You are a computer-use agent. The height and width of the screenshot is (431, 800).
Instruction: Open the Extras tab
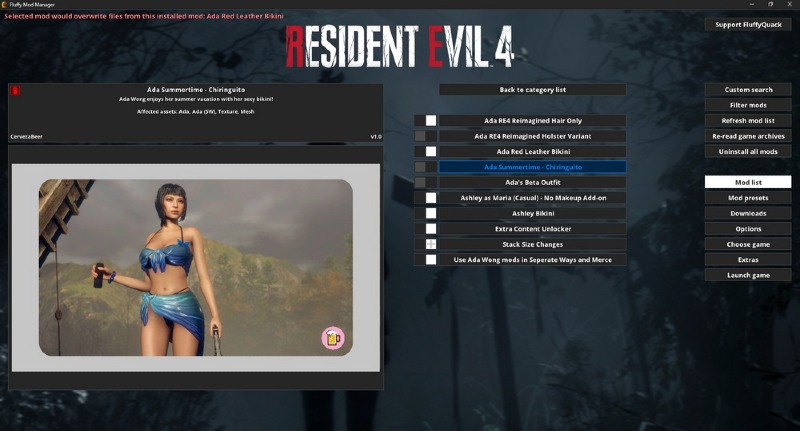(x=748, y=260)
